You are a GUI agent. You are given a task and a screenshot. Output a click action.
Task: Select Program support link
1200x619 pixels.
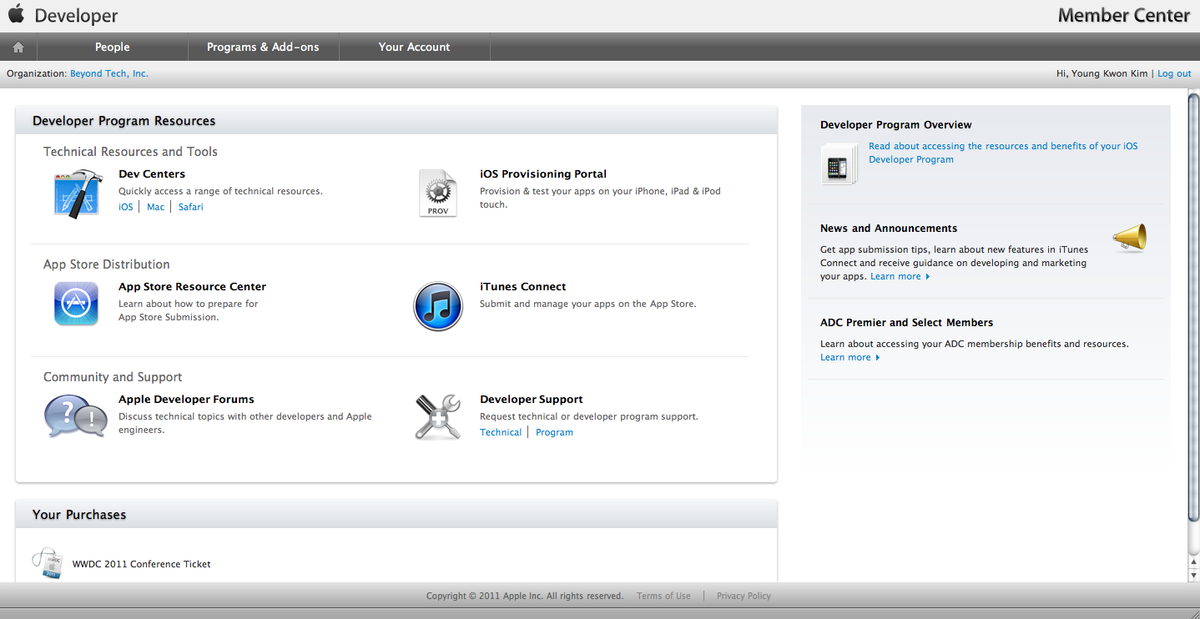554,433
